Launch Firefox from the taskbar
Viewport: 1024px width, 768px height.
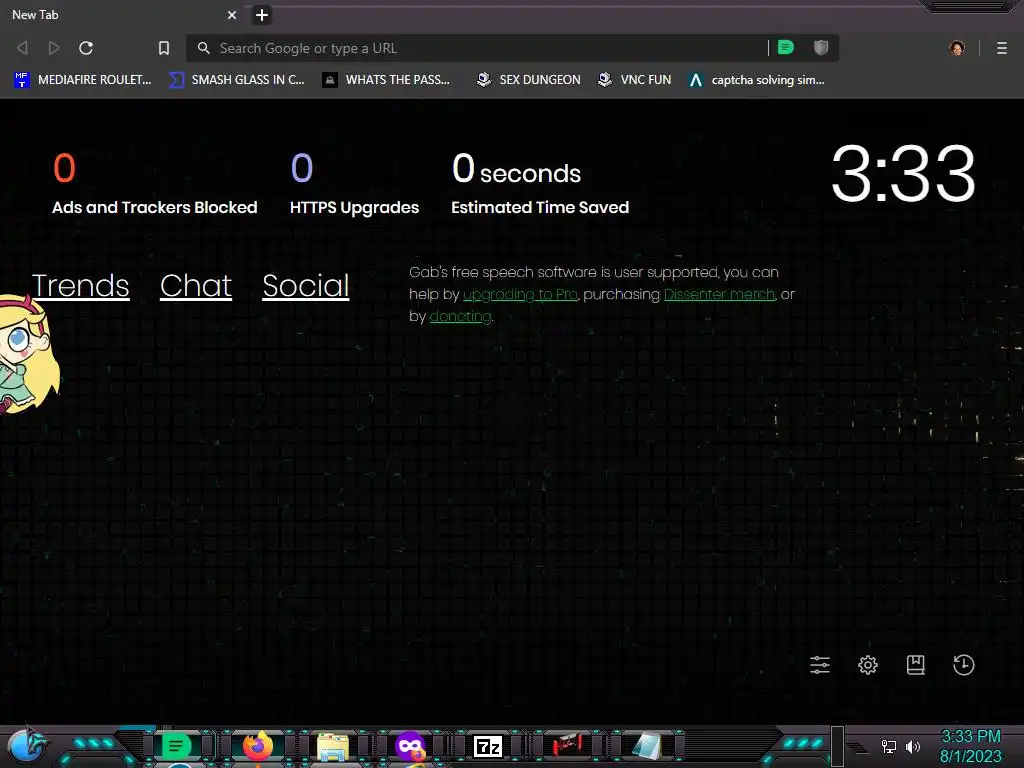257,745
